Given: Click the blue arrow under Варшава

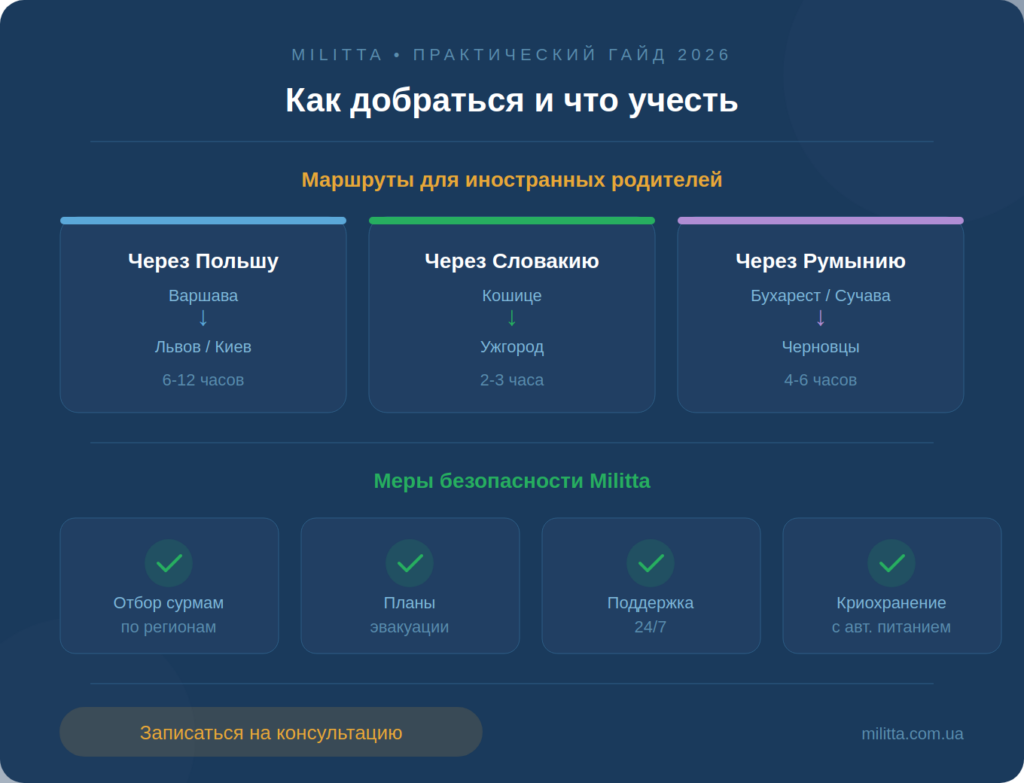Looking at the screenshot, I should point(203,318).
